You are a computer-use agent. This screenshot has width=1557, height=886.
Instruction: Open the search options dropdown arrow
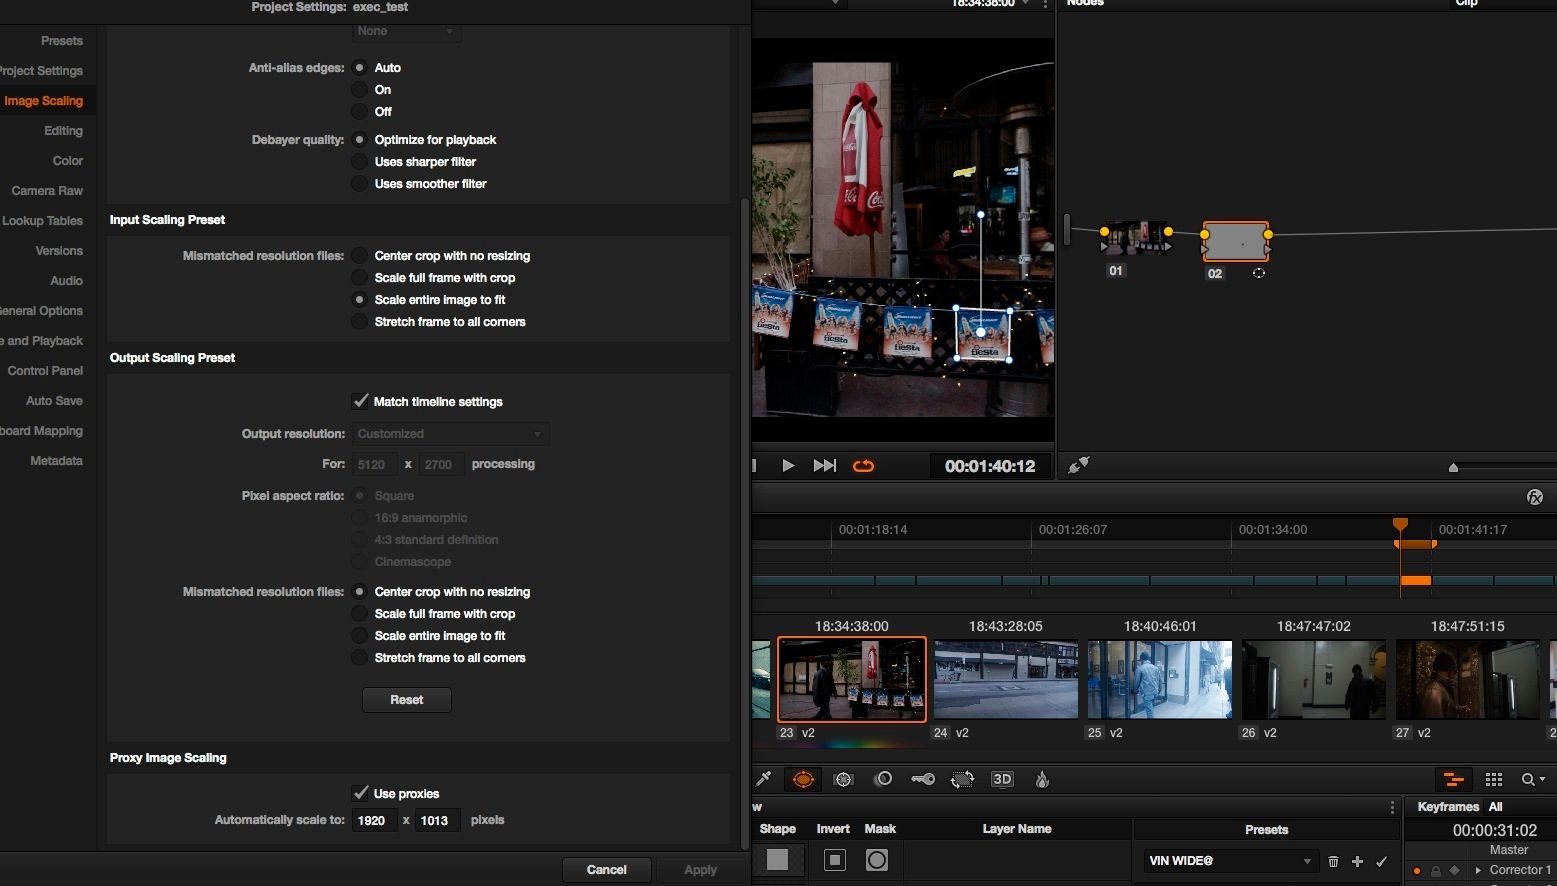[1542, 780]
